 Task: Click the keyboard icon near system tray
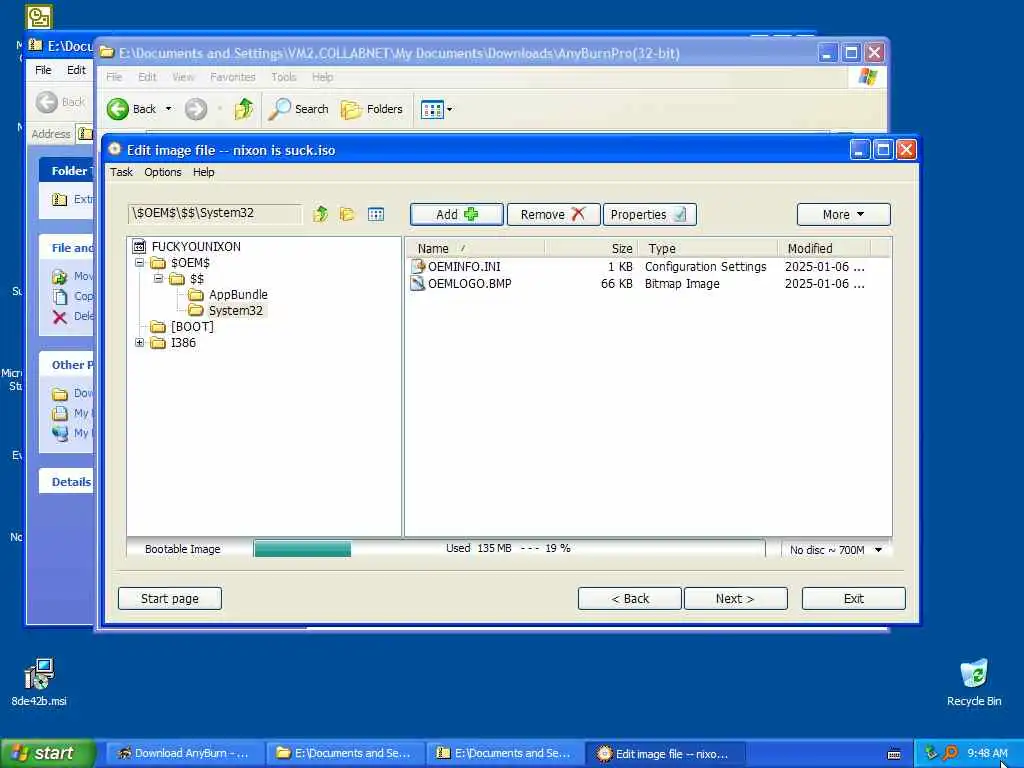tap(894, 754)
